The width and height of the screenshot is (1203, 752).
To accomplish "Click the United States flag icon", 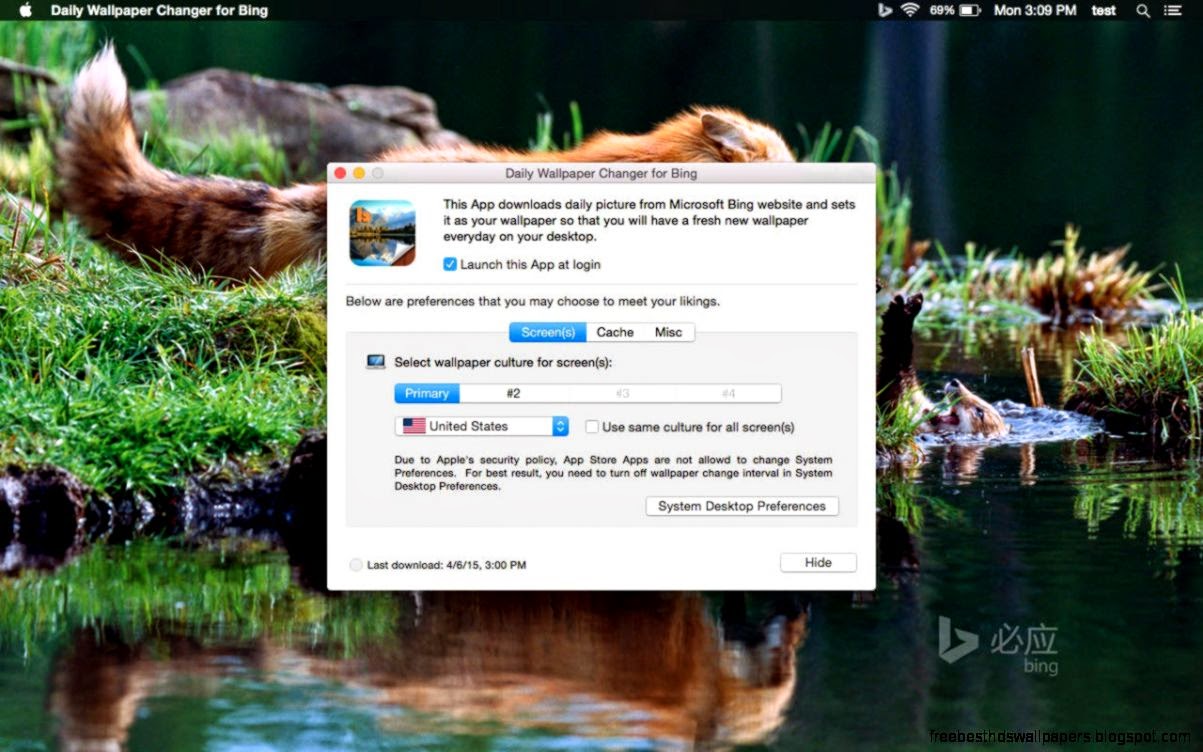I will tap(413, 426).
